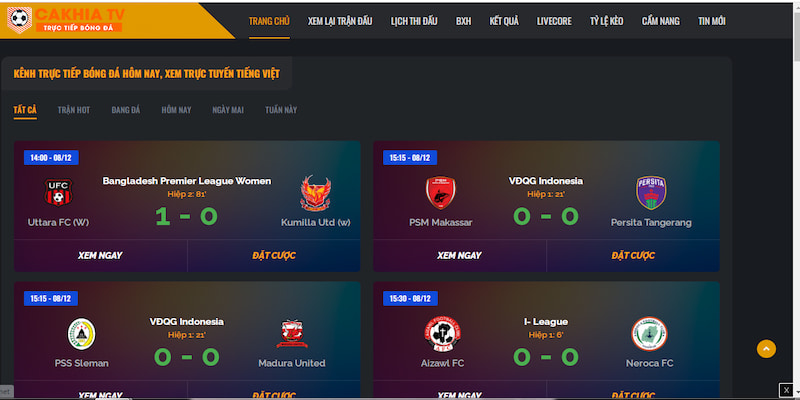Go to the Tỷ Lệ Kèo page
800x400 pixels.
click(607, 21)
